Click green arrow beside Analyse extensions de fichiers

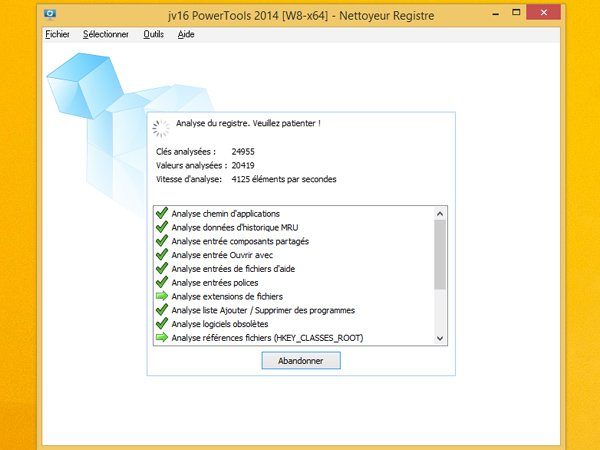click(162, 296)
